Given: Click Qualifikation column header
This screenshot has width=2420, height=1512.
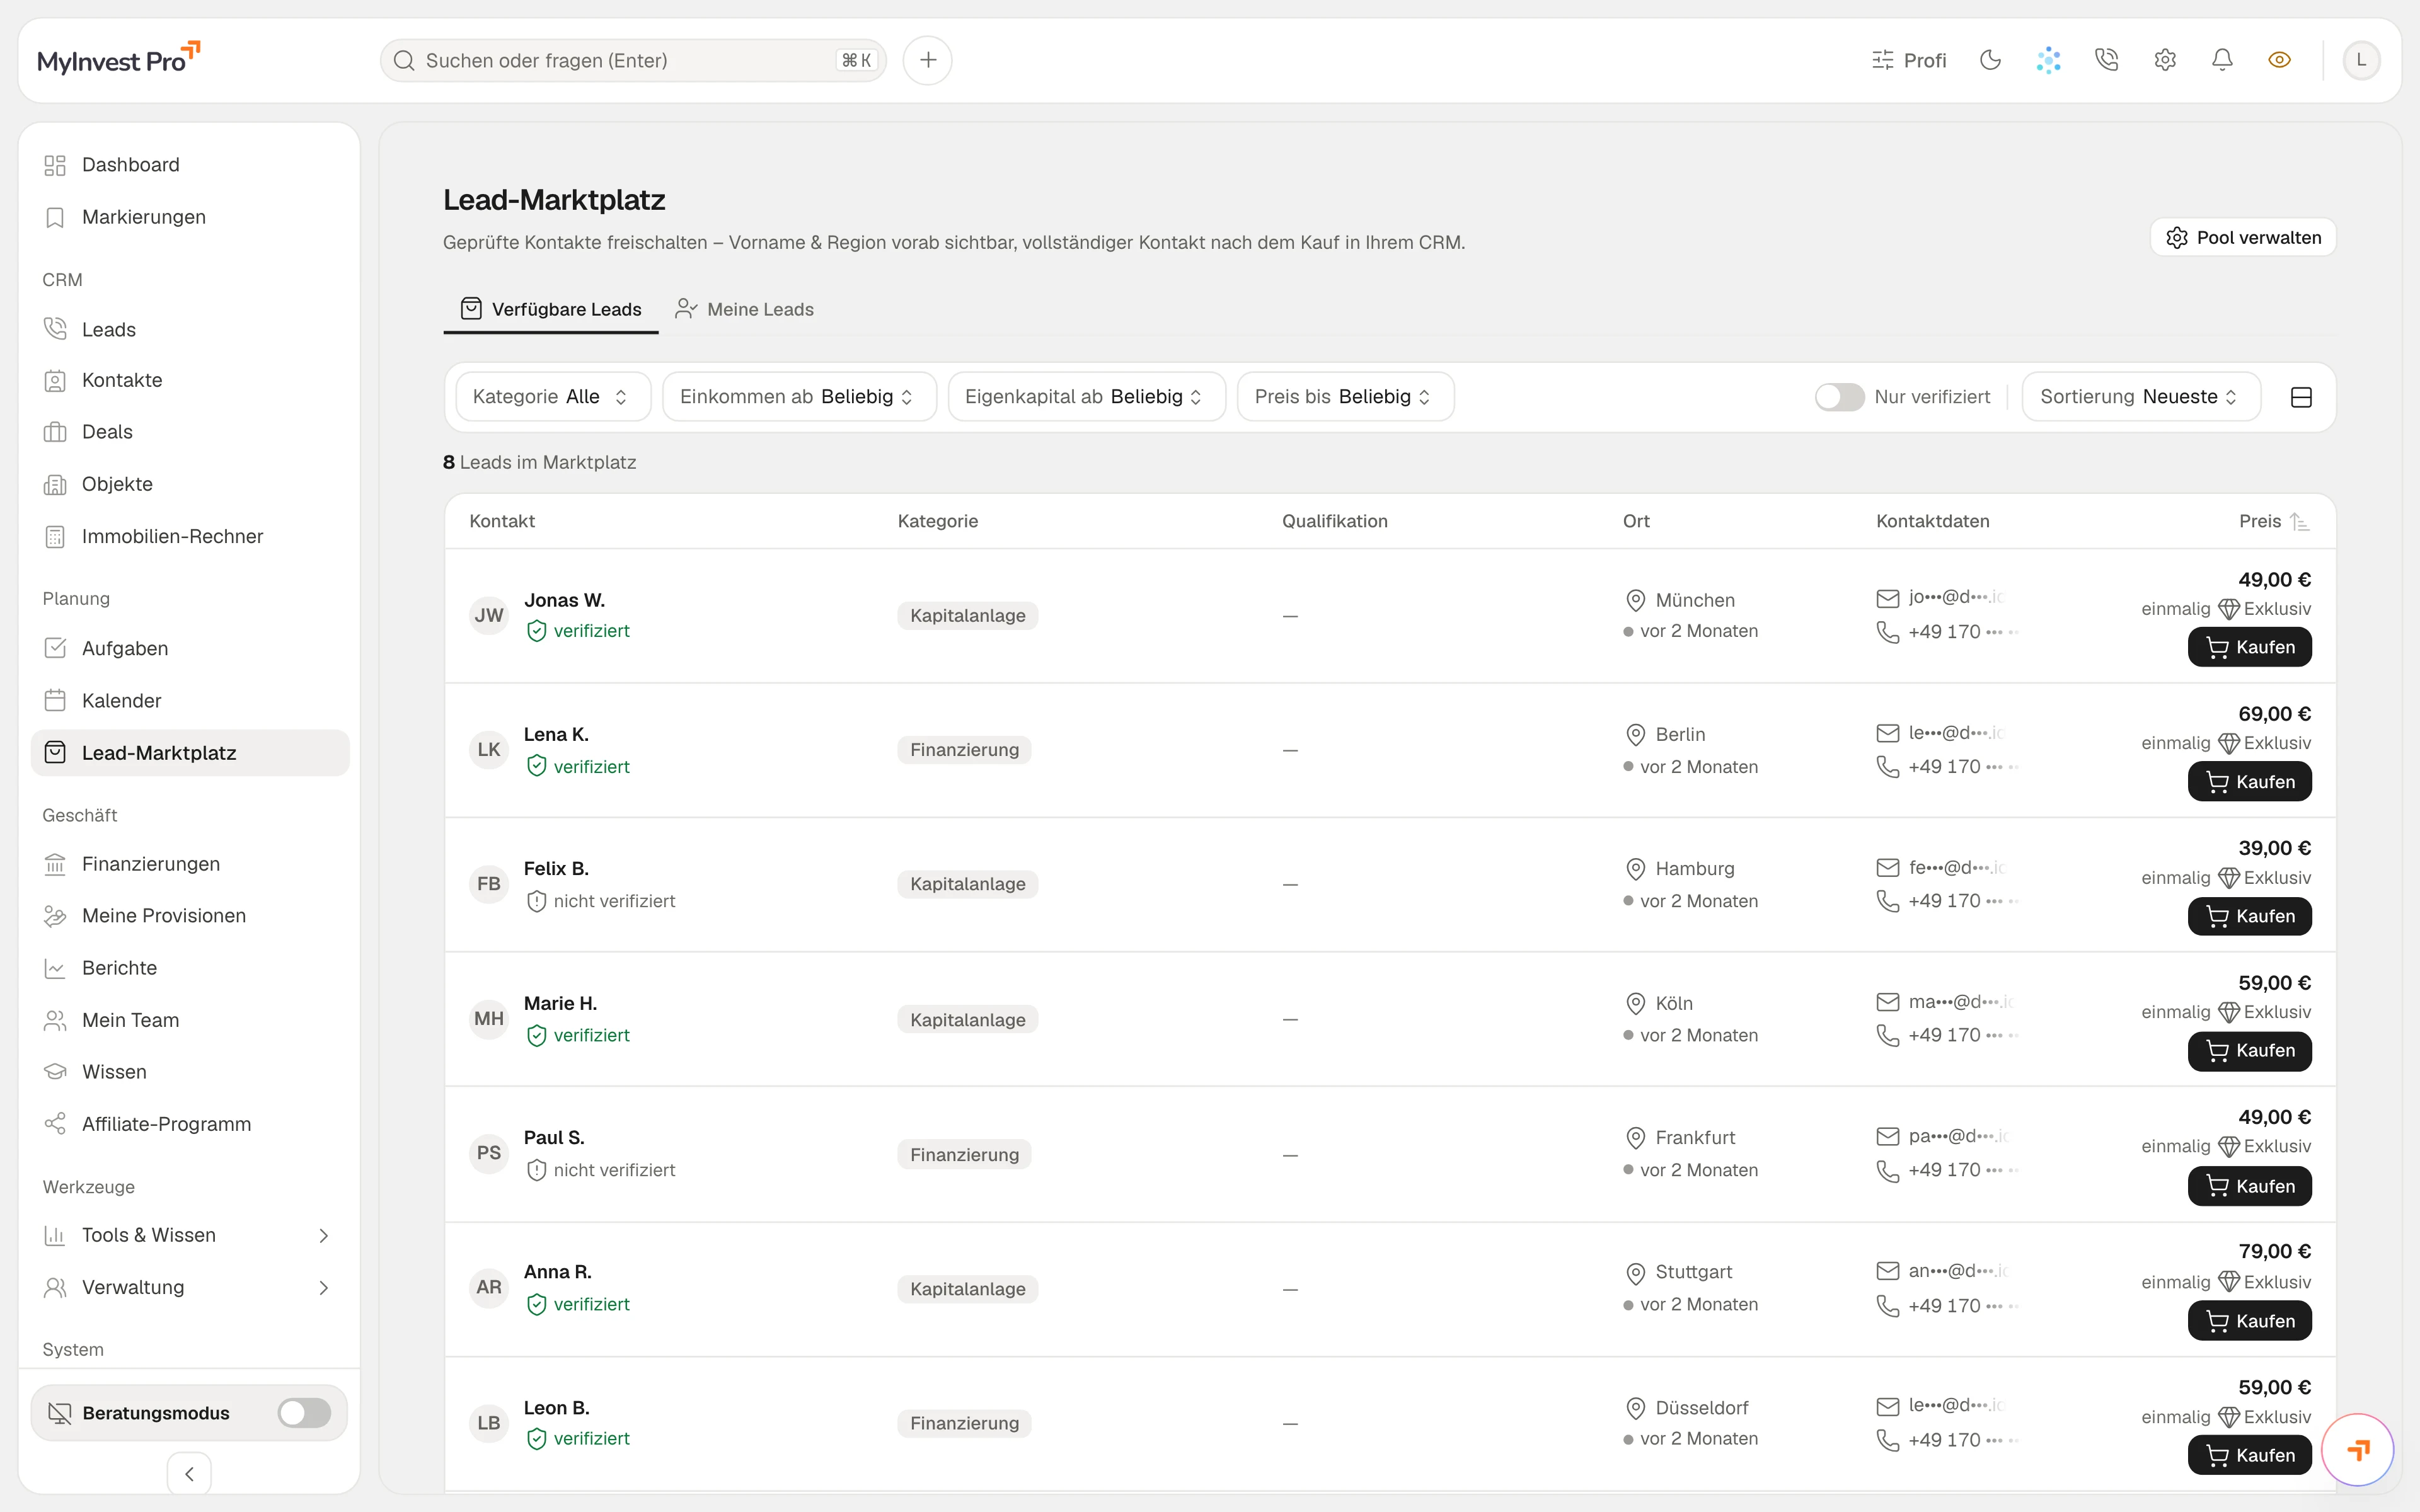Looking at the screenshot, I should coord(1335,521).
